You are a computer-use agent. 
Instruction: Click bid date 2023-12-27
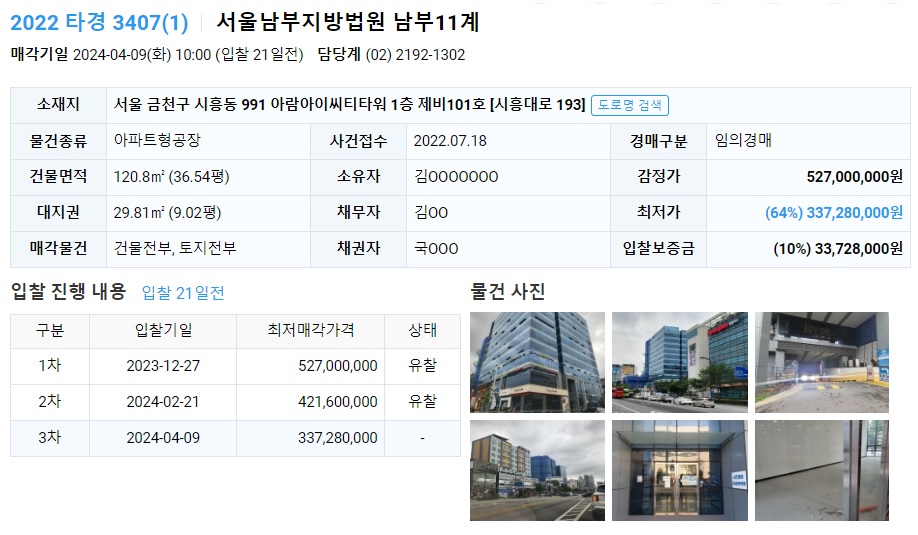point(163,366)
